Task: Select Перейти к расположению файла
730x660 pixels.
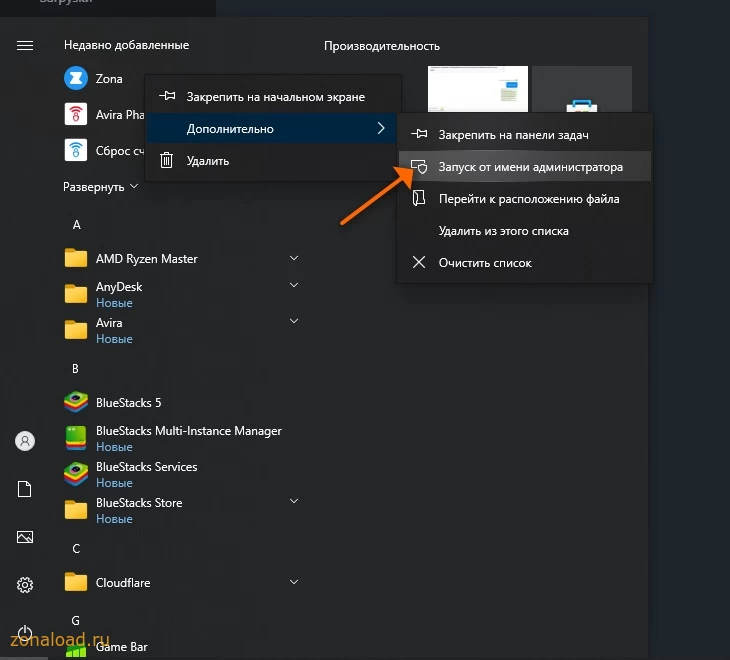Action: click(525, 198)
